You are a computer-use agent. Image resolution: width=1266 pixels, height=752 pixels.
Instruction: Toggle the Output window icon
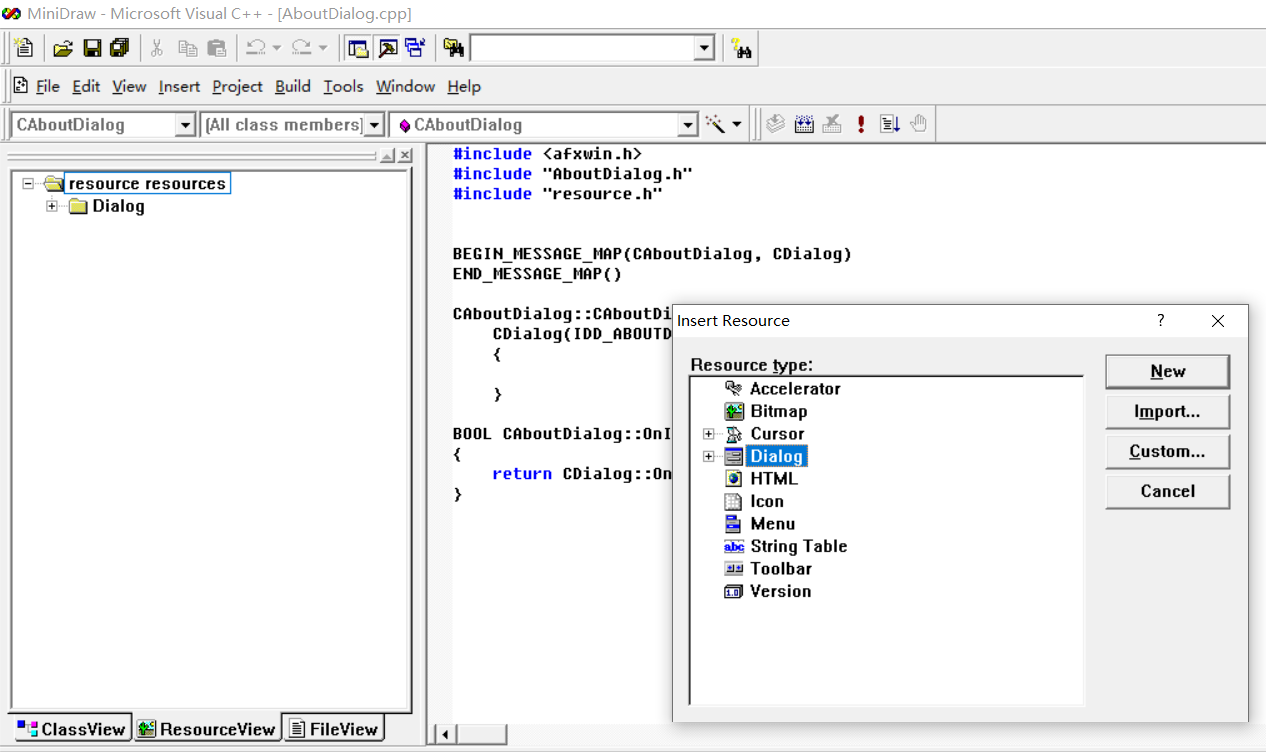click(x=387, y=48)
